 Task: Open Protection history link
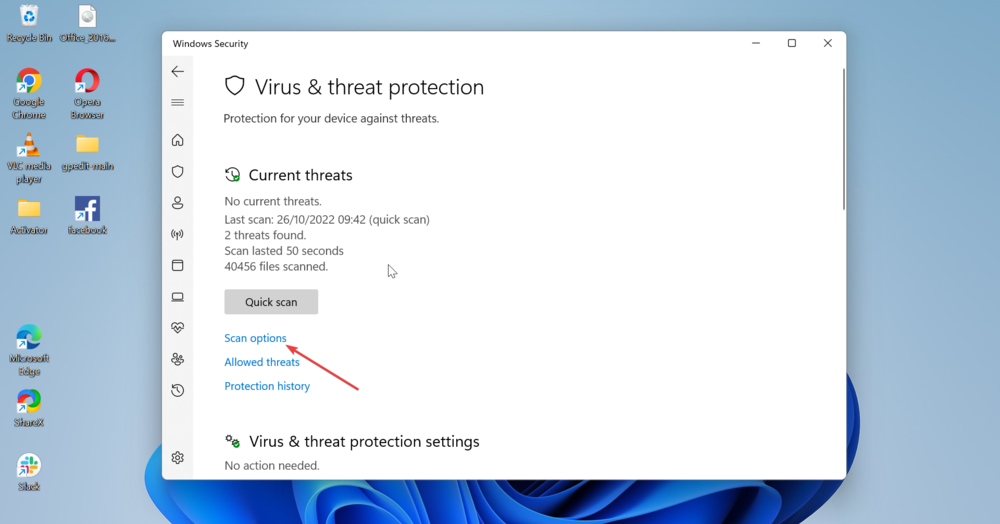click(x=267, y=386)
